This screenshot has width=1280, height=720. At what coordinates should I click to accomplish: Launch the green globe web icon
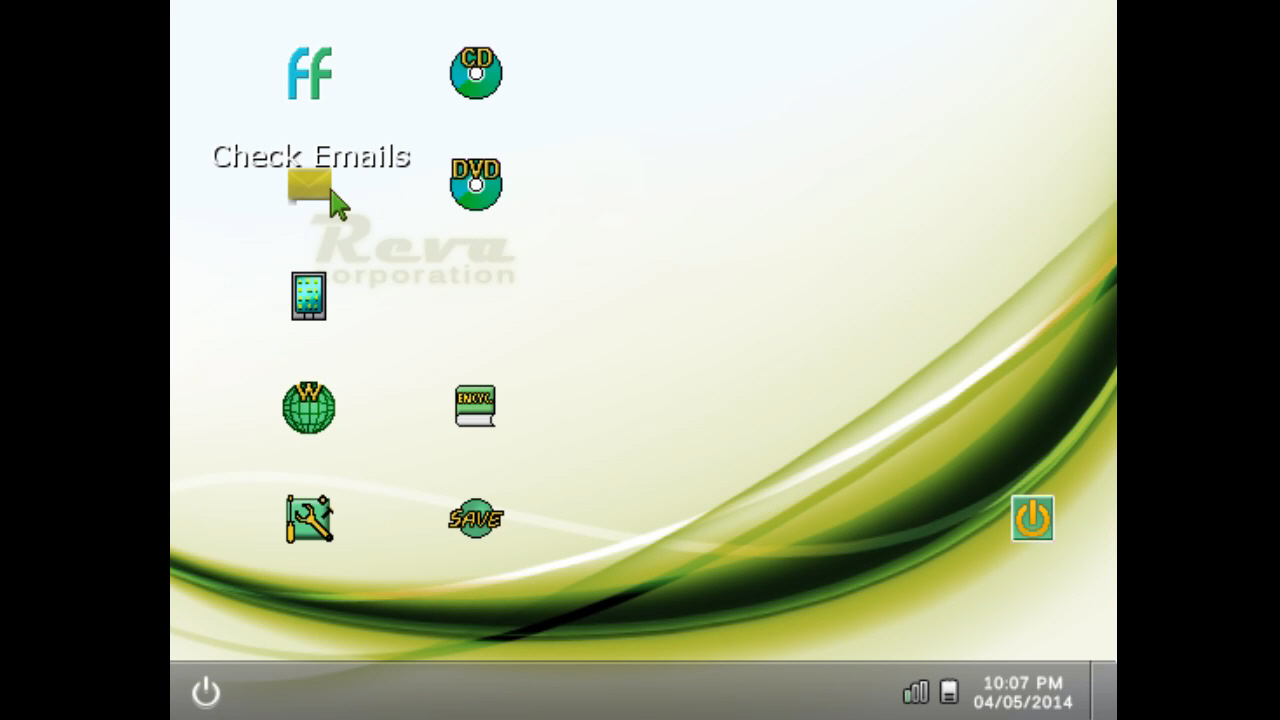tap(309, 407)
